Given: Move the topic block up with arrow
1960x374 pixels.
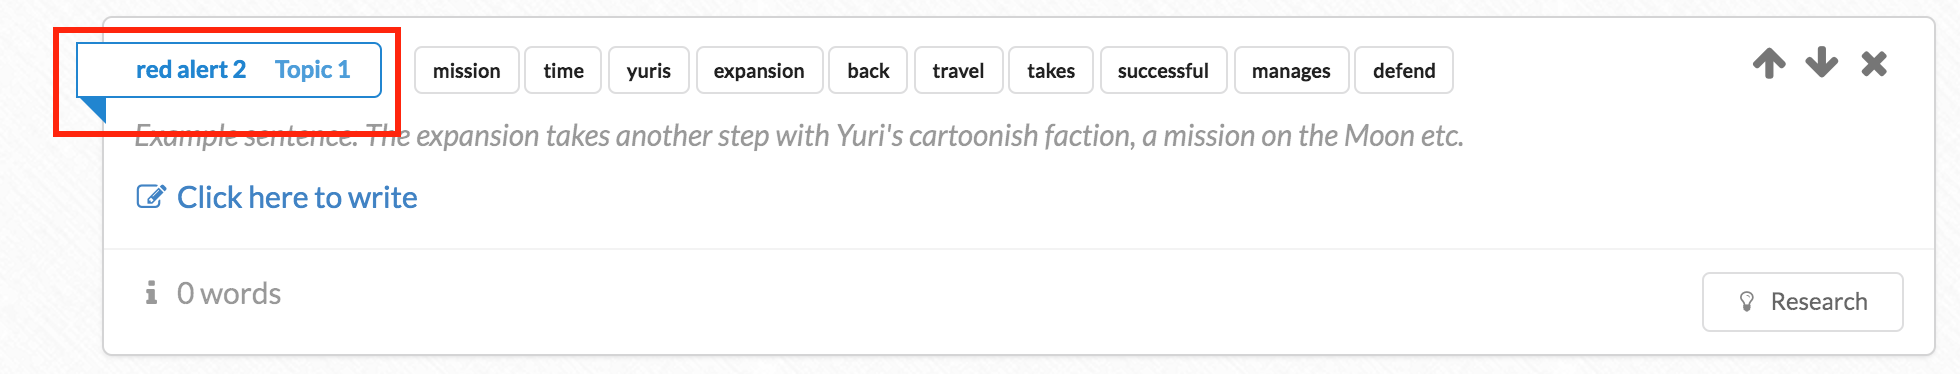Looking at the screenshot, I should [x=1769, y=63].
